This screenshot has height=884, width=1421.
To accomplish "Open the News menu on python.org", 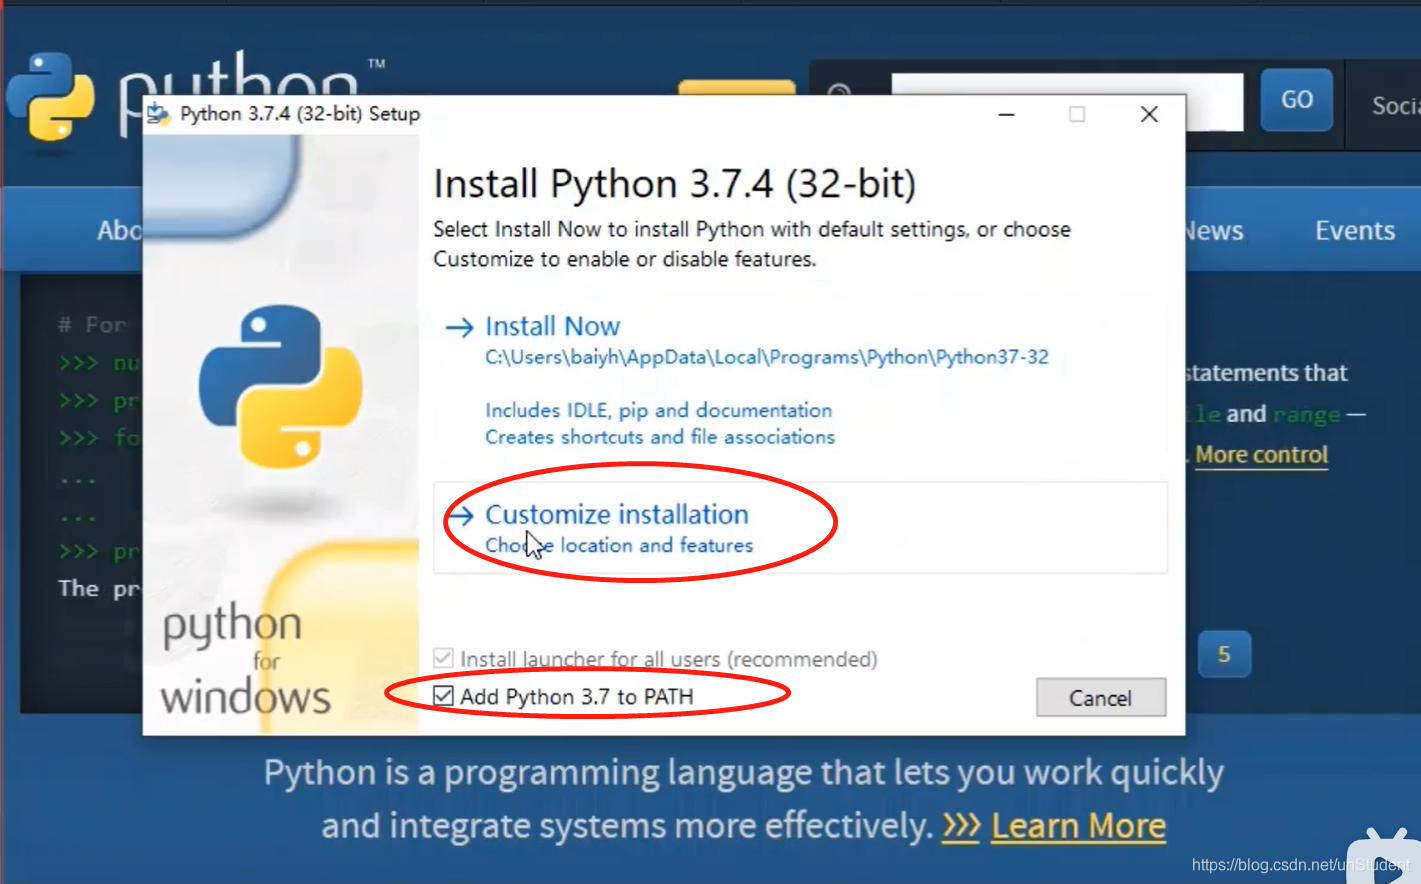I will (1213, 231).
